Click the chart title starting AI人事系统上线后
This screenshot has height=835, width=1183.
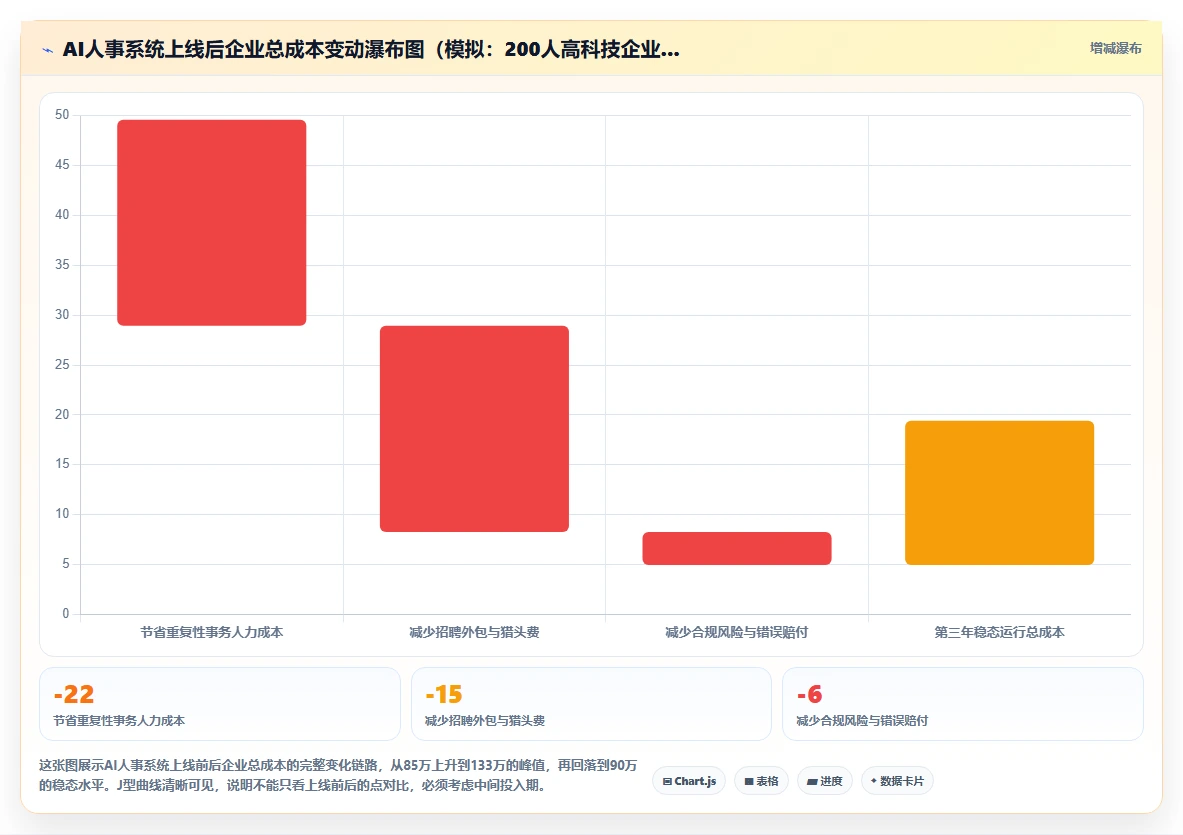click(x=370, y=50)
